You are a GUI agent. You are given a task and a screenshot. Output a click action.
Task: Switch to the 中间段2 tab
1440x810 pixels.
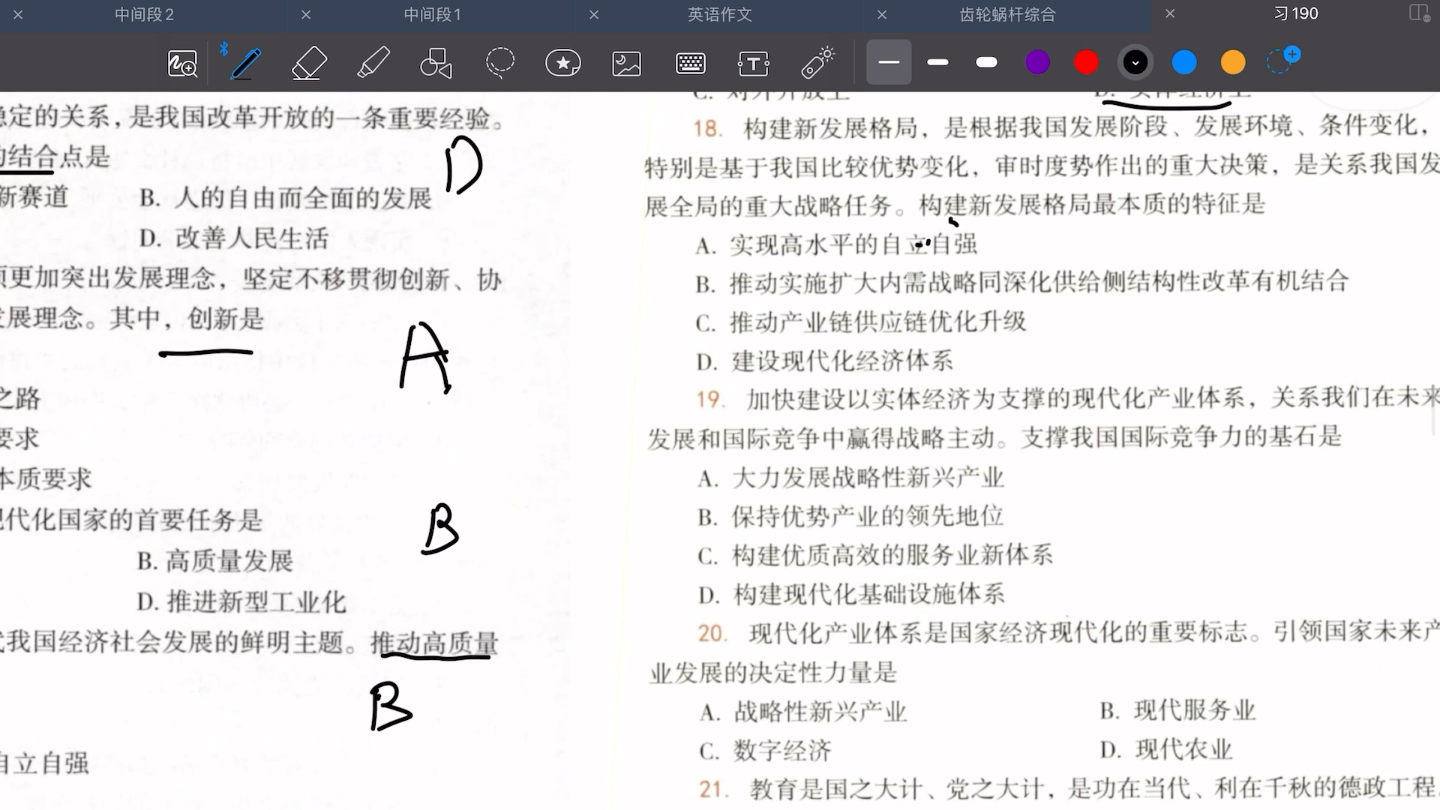pos(144,14)
